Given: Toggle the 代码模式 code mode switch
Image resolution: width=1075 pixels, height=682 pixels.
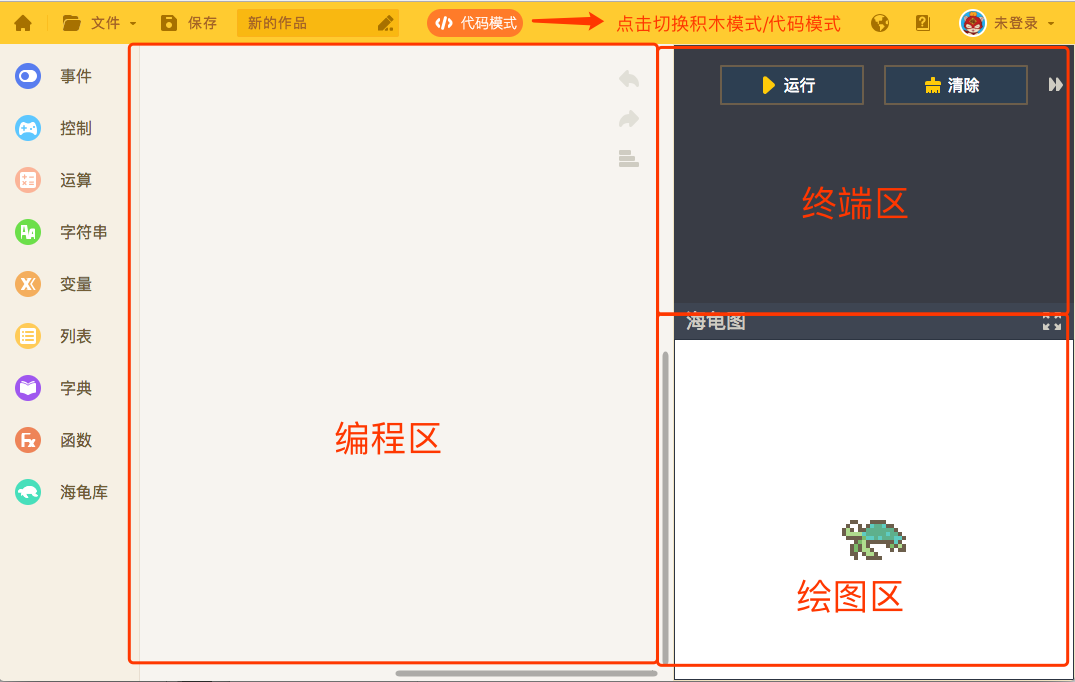Looking at the screenshot, I should (x=475, y=23).
